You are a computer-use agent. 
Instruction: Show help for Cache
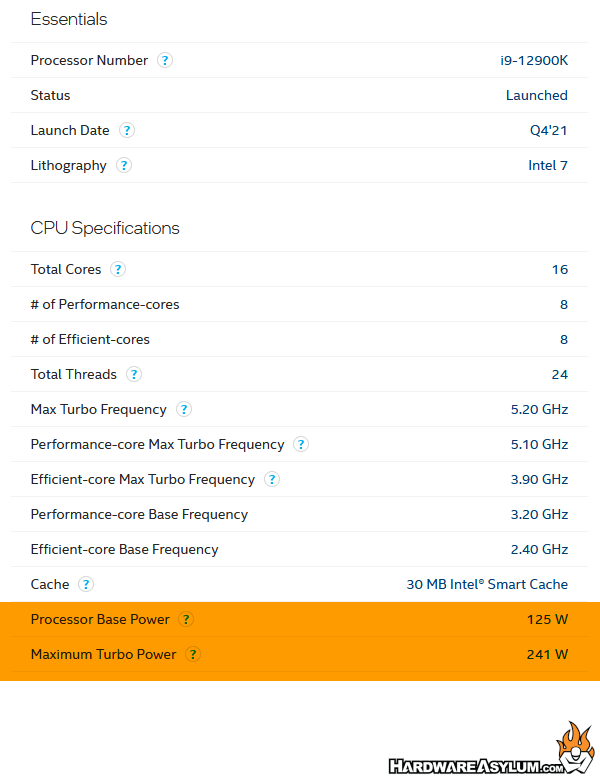pyautogui.click(x=87, y=584)
